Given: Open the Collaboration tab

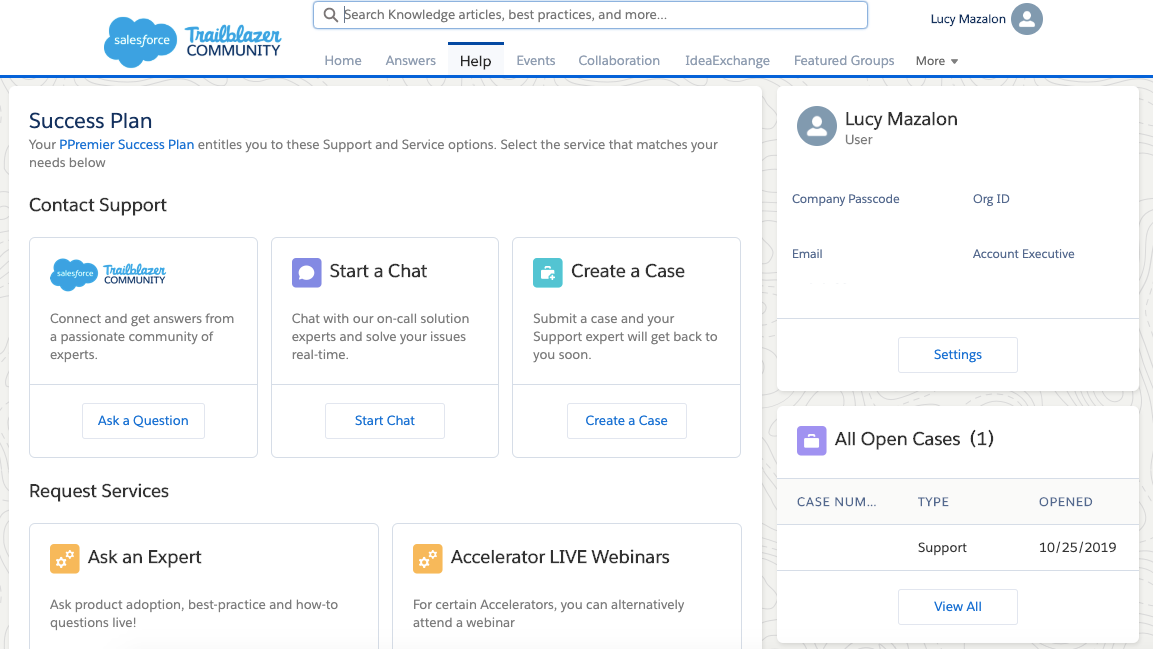Looking at the screenshot, I should [x=619, y=61].
